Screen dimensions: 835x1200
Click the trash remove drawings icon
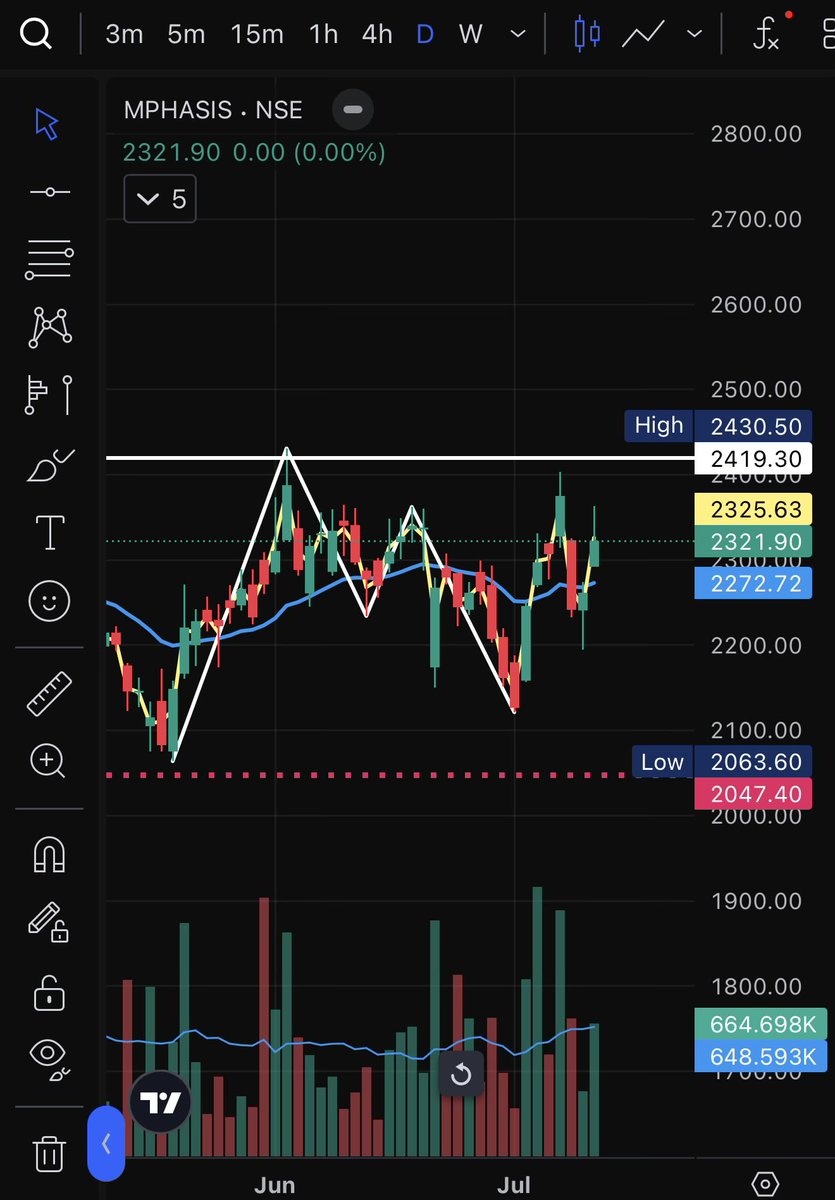pos(49,1153)
